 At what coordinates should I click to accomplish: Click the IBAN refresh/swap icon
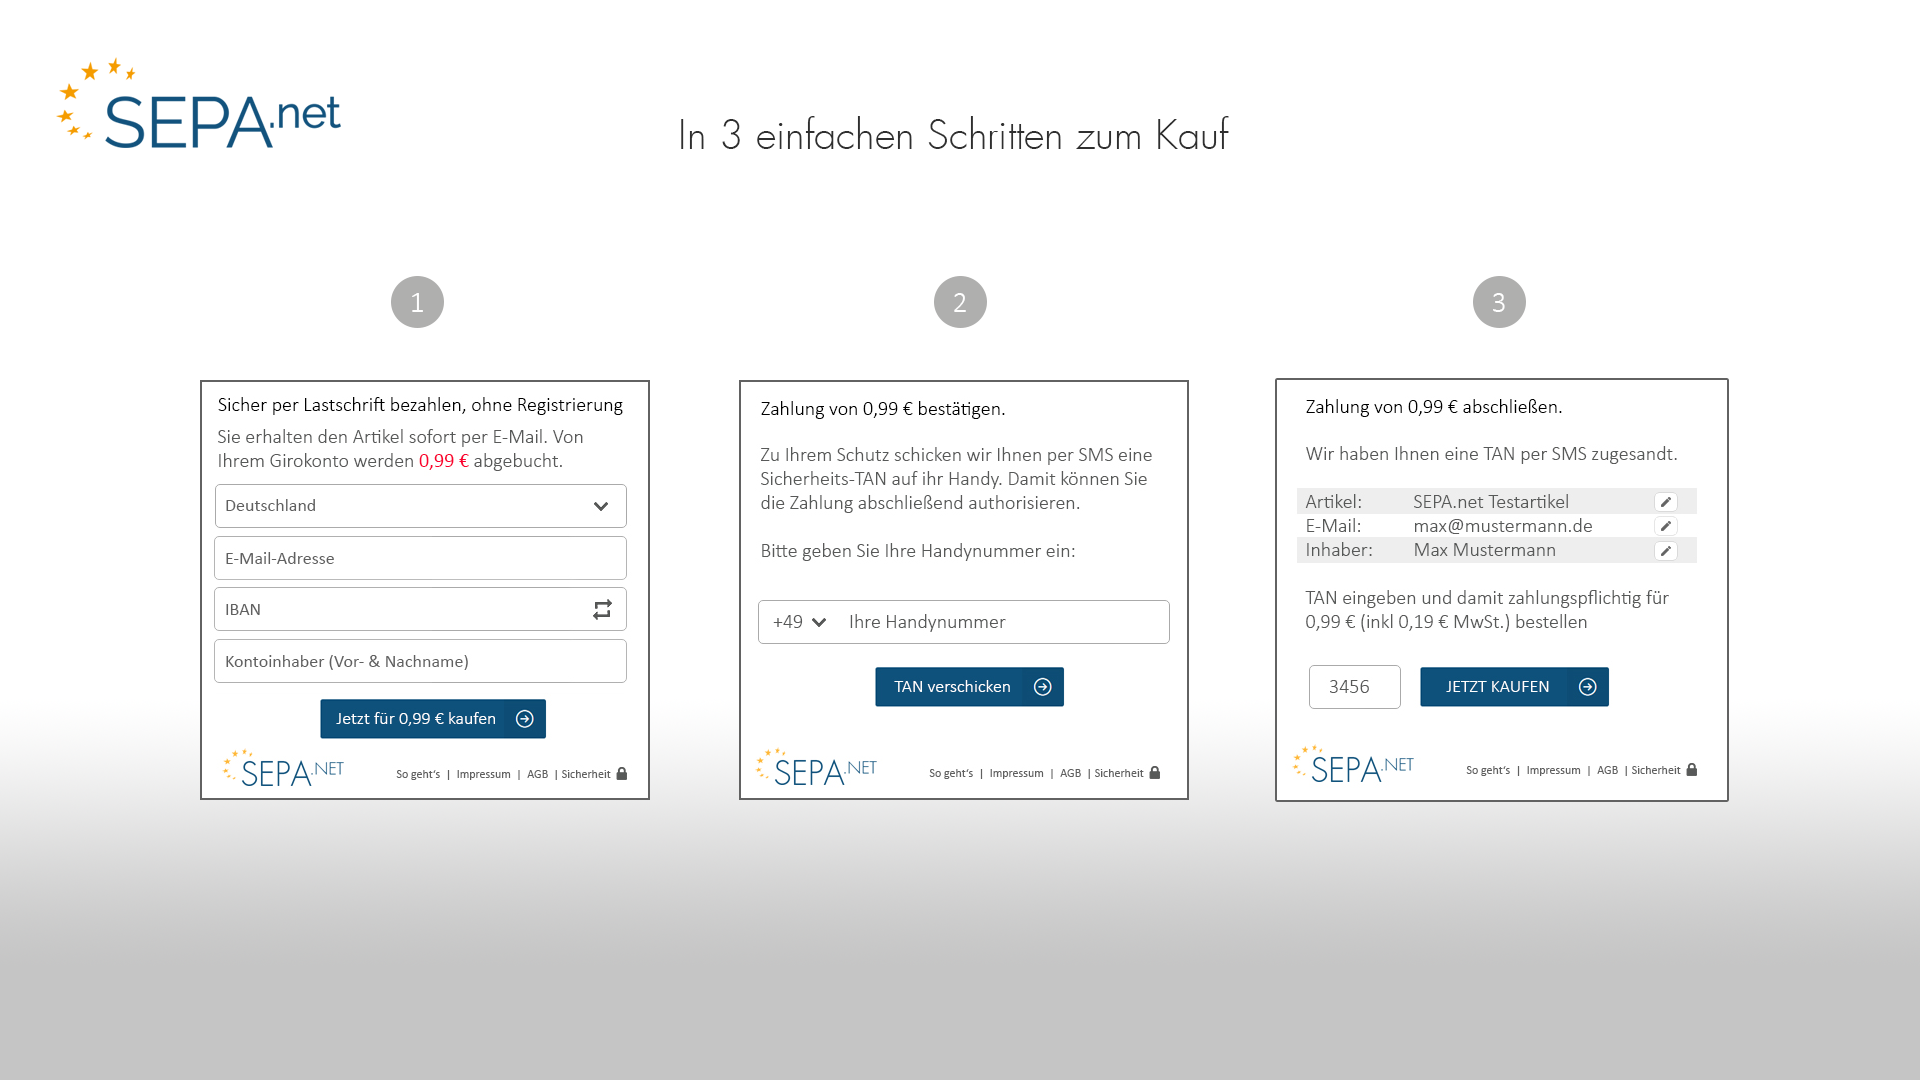[601, 609]
